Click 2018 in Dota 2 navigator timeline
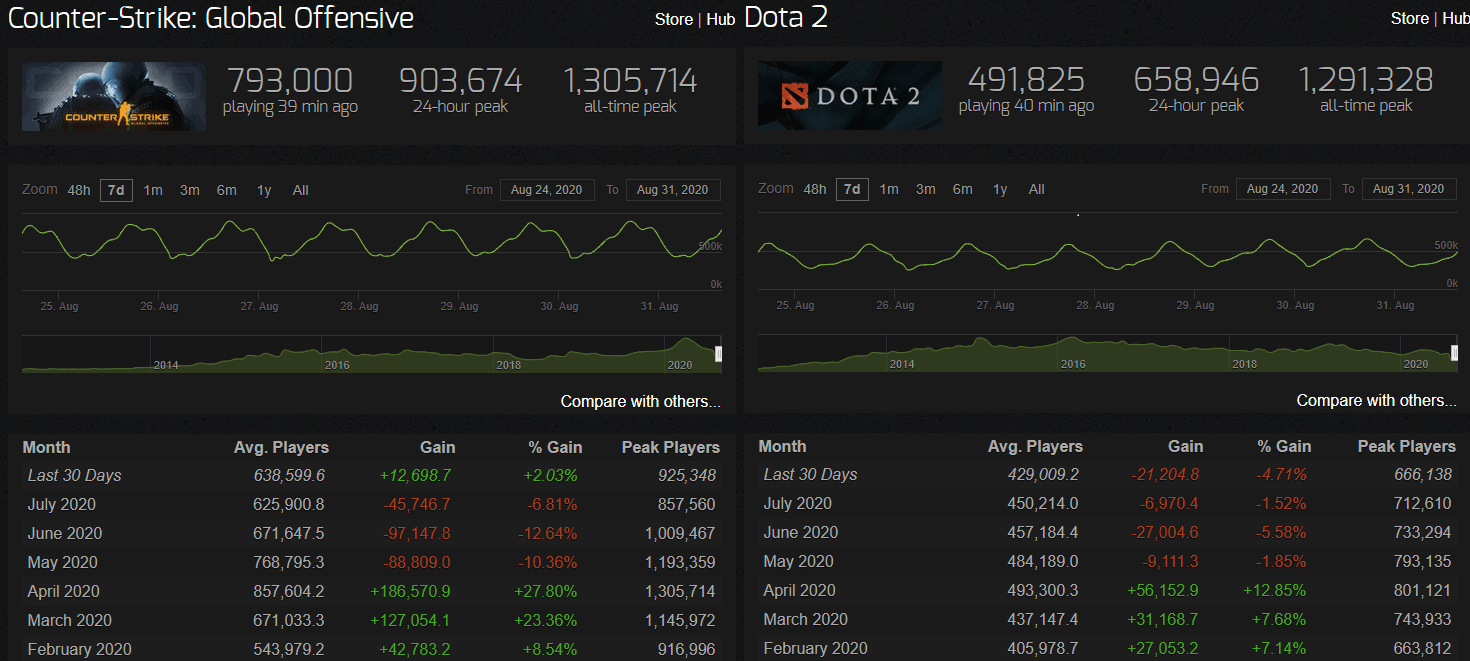Viewport: 1470px width, 661px height. (x=1245, y=364)
